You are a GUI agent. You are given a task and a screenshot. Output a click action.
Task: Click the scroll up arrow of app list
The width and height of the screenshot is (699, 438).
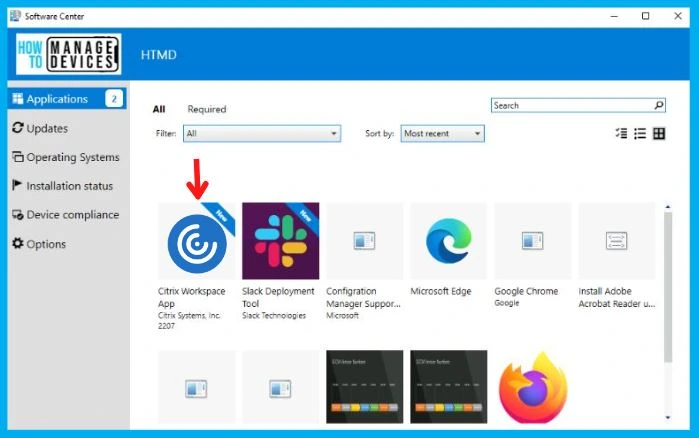(668, 207)
